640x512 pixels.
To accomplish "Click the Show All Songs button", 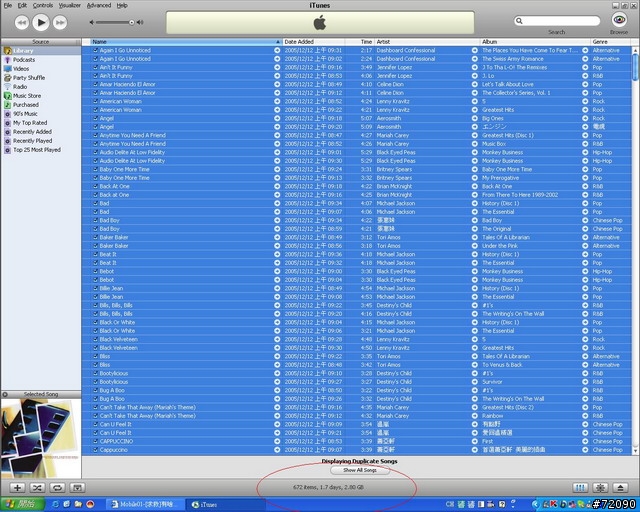I will tap(360, 470).
